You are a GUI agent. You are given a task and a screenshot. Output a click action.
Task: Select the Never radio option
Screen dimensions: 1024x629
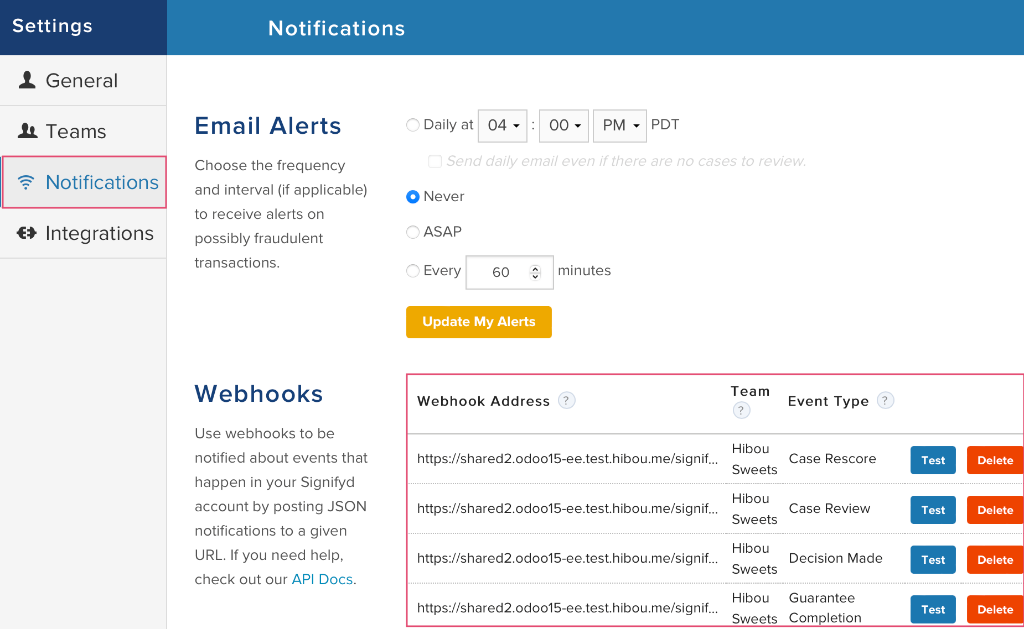(413, 197)
